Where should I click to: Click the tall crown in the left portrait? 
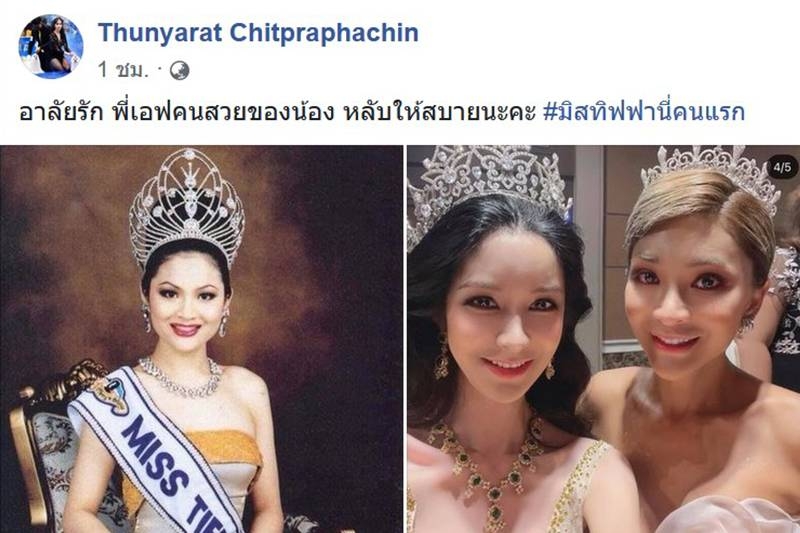[x=187, y=207]
